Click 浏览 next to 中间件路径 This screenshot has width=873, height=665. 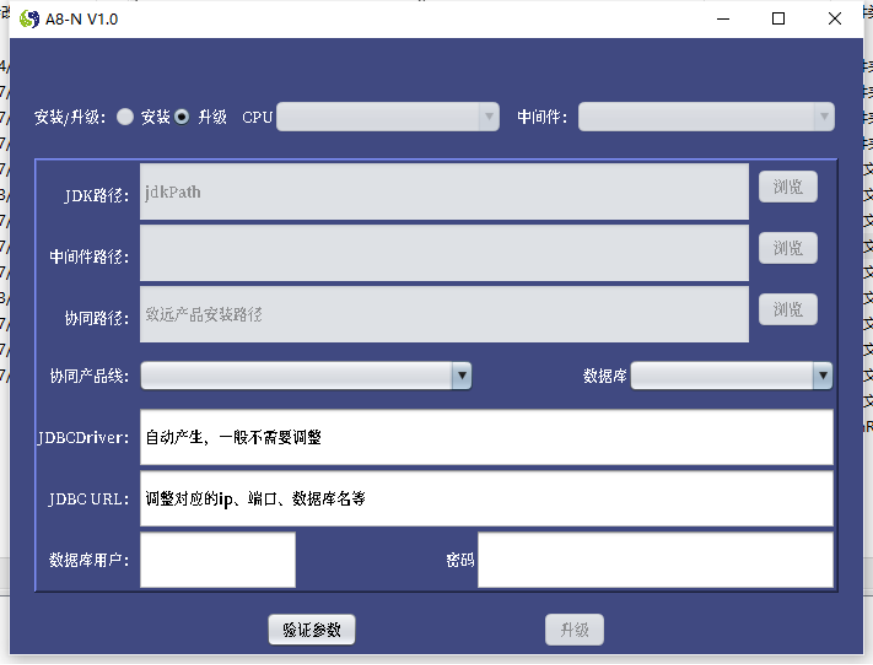tap(788, 248)
